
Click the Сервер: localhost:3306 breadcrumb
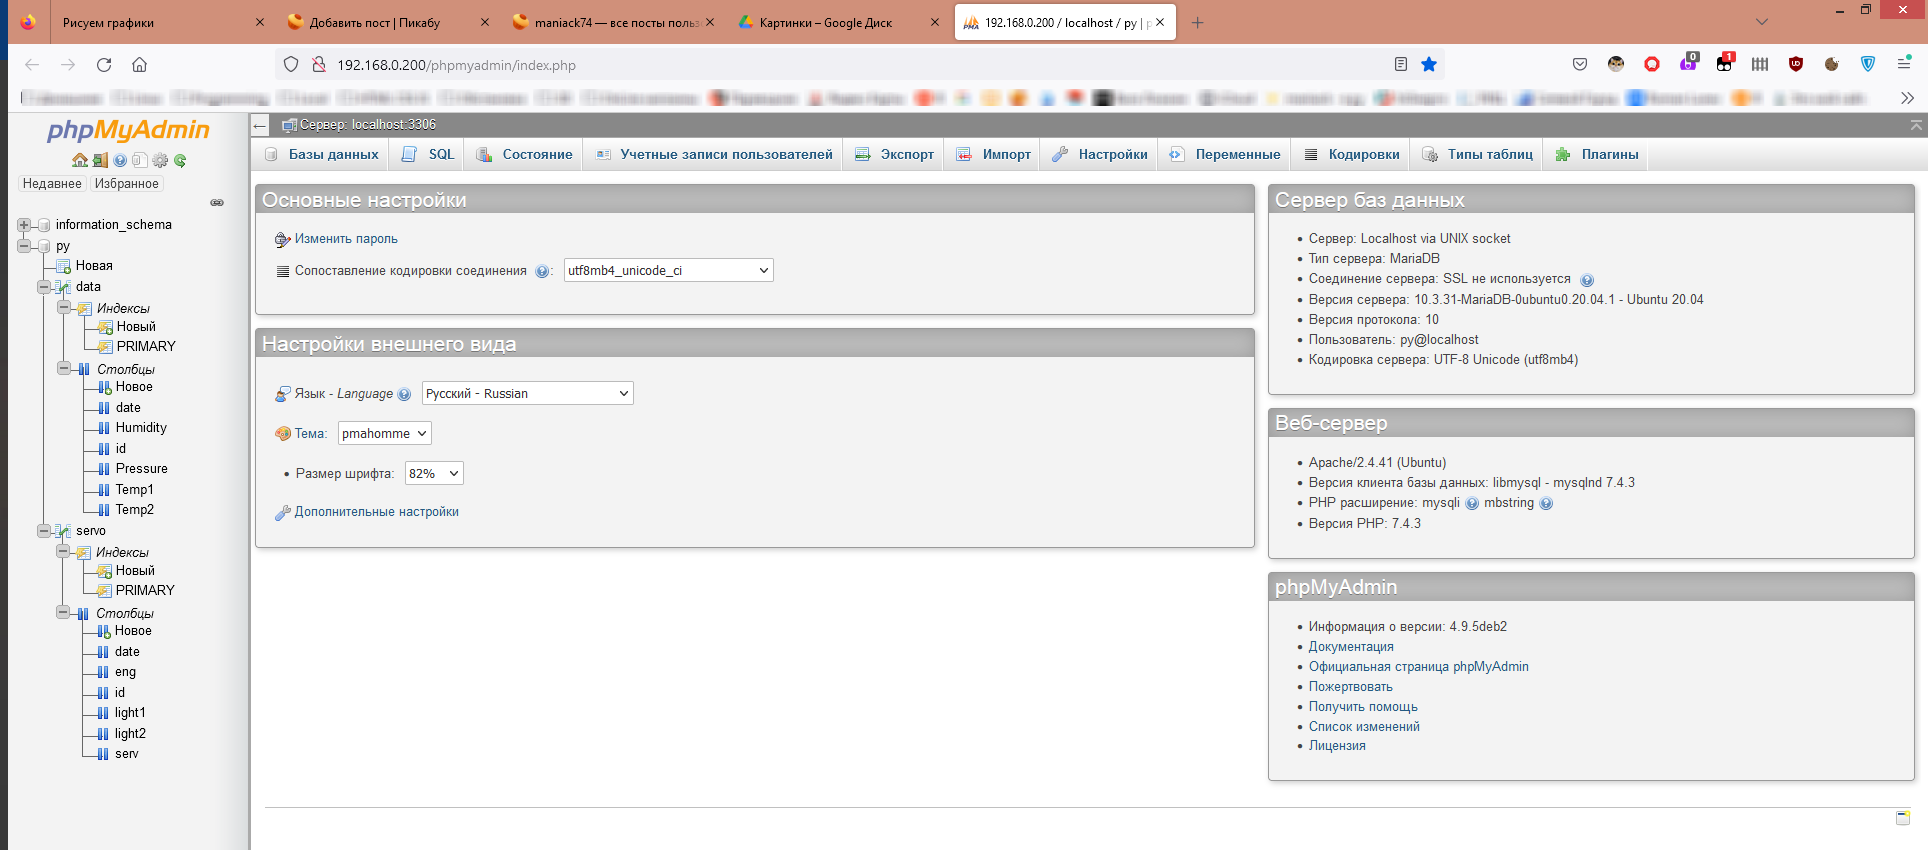pyautogui.click(x=368, y=125)
